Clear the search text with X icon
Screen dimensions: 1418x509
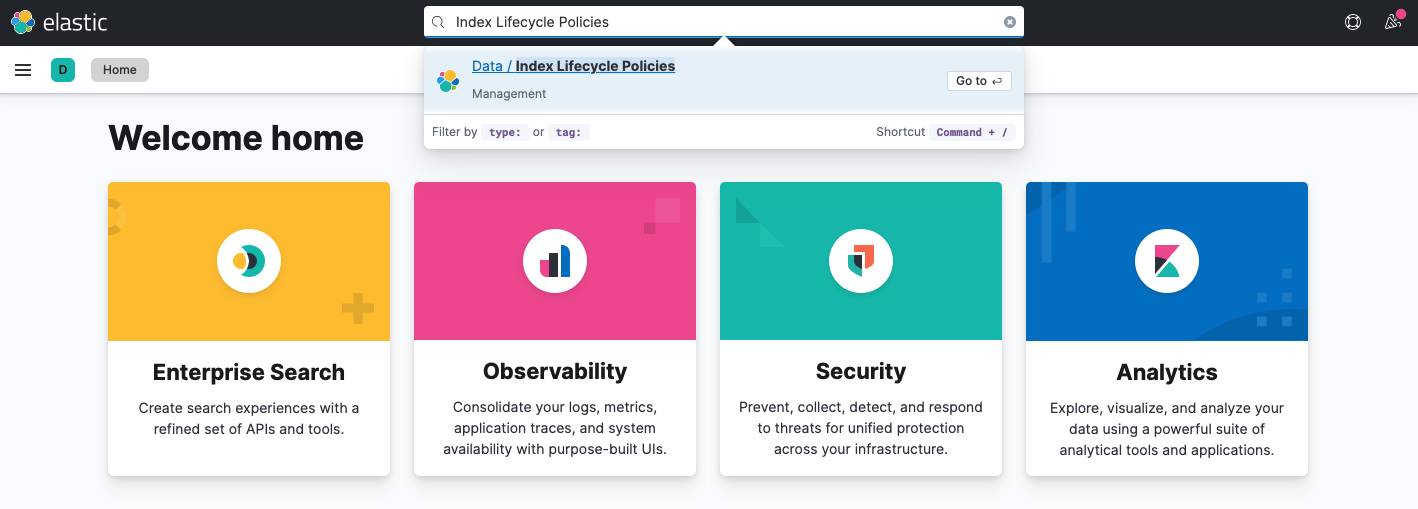click(x=1010, y=22)
